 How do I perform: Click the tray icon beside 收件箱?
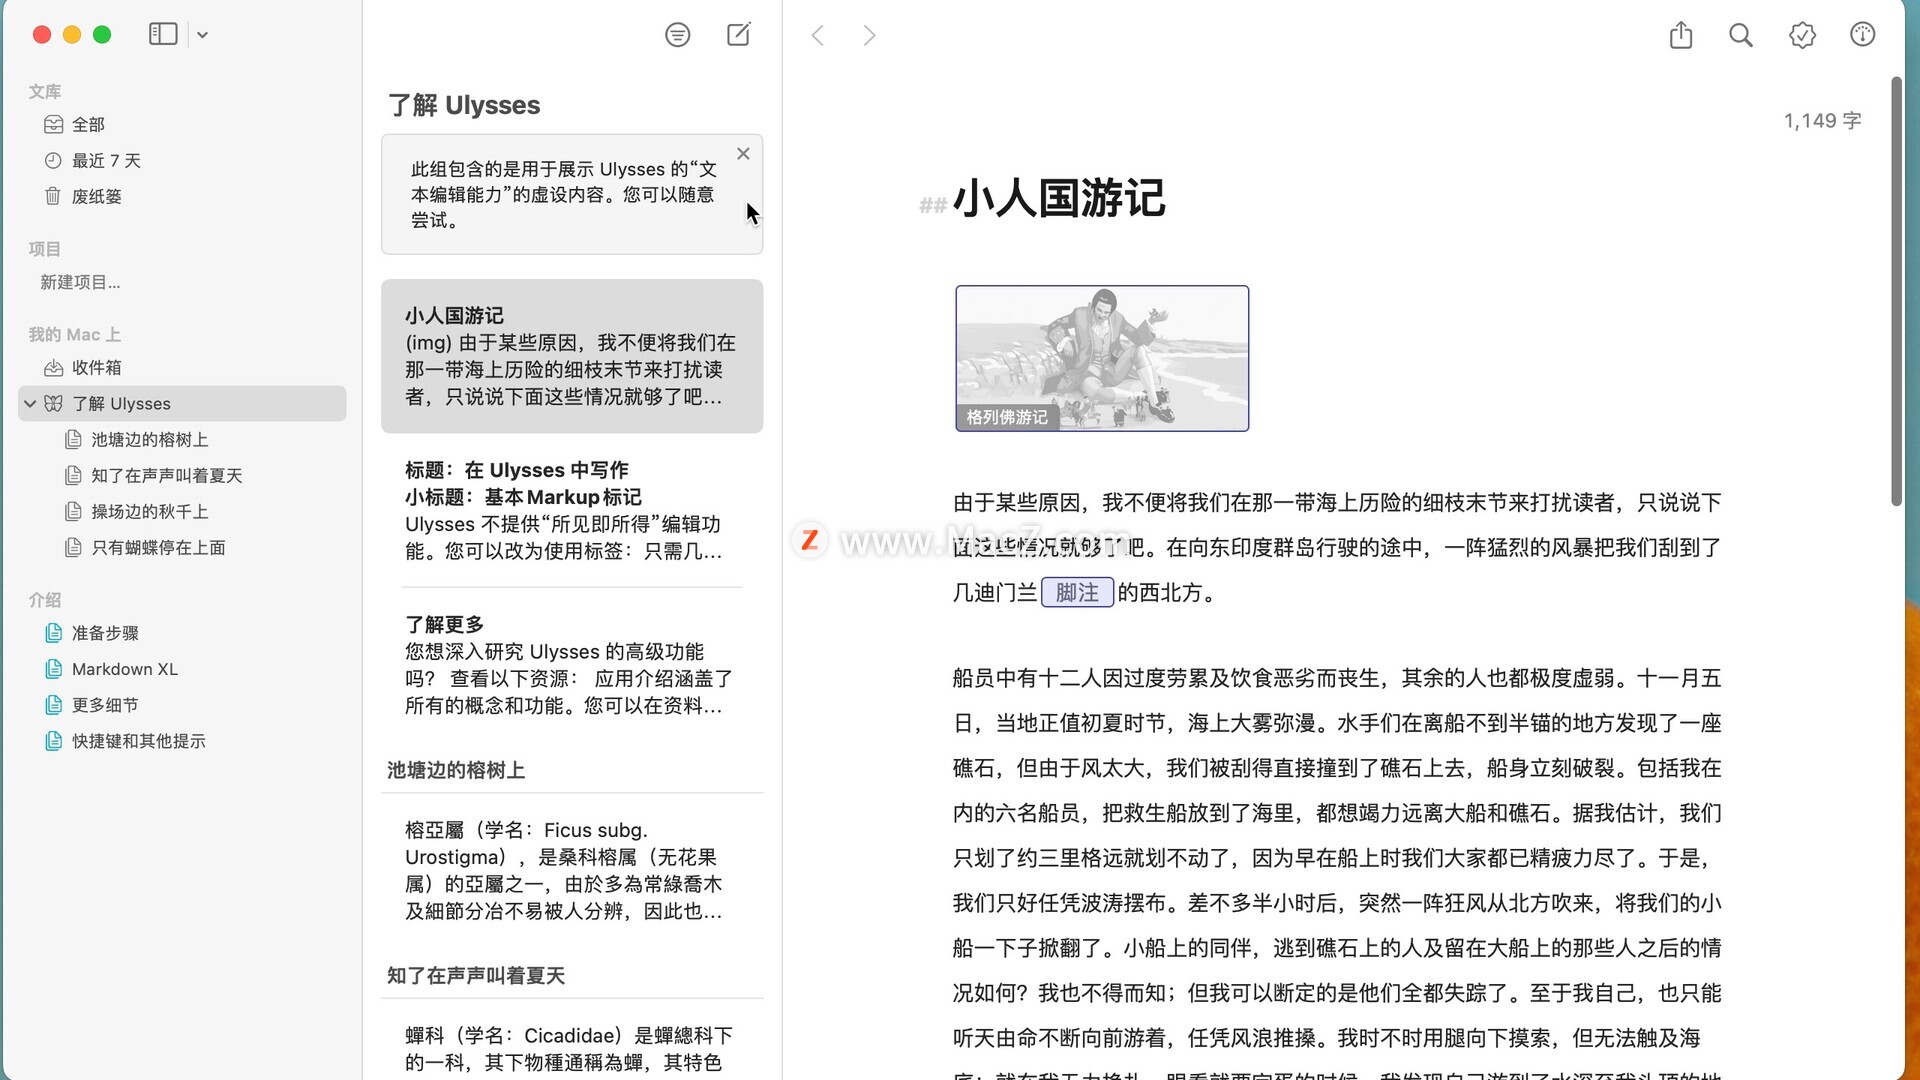coord(54,368)
